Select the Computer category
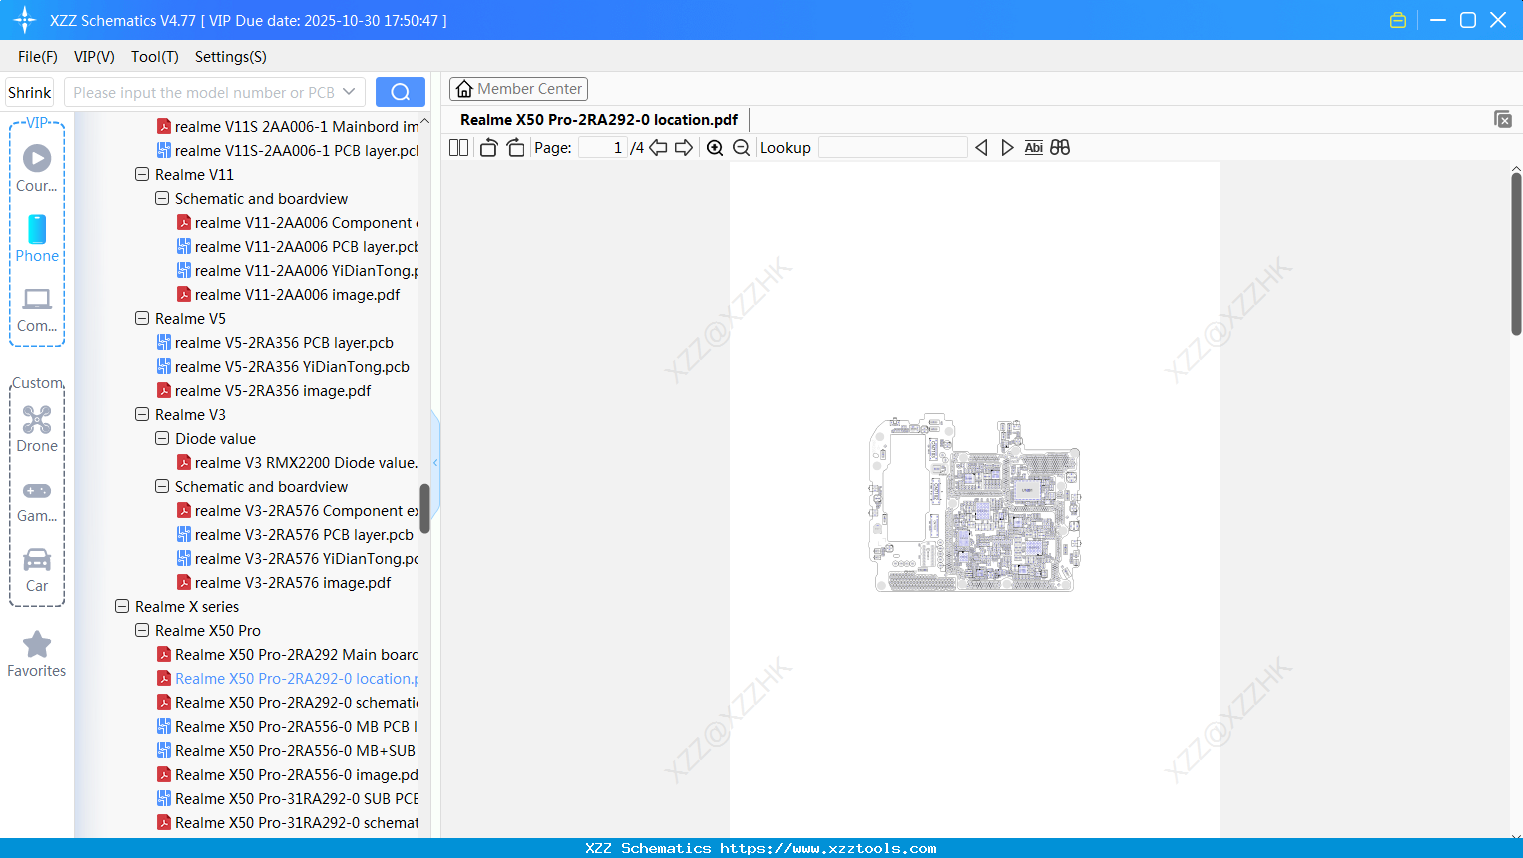 click(x=37, y=309)
